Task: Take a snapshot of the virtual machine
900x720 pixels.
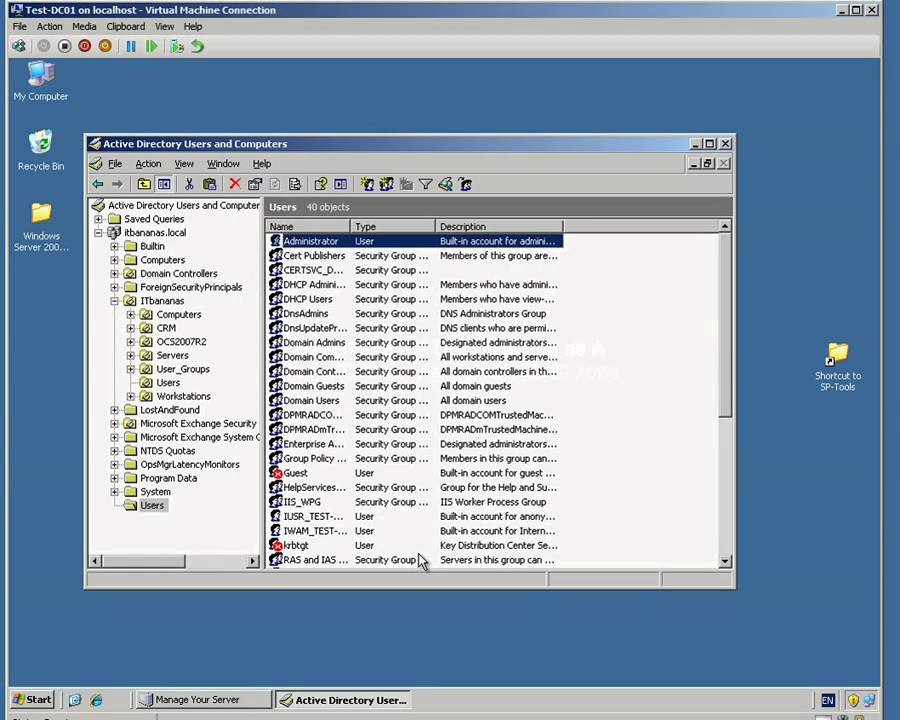Action: 177,46
